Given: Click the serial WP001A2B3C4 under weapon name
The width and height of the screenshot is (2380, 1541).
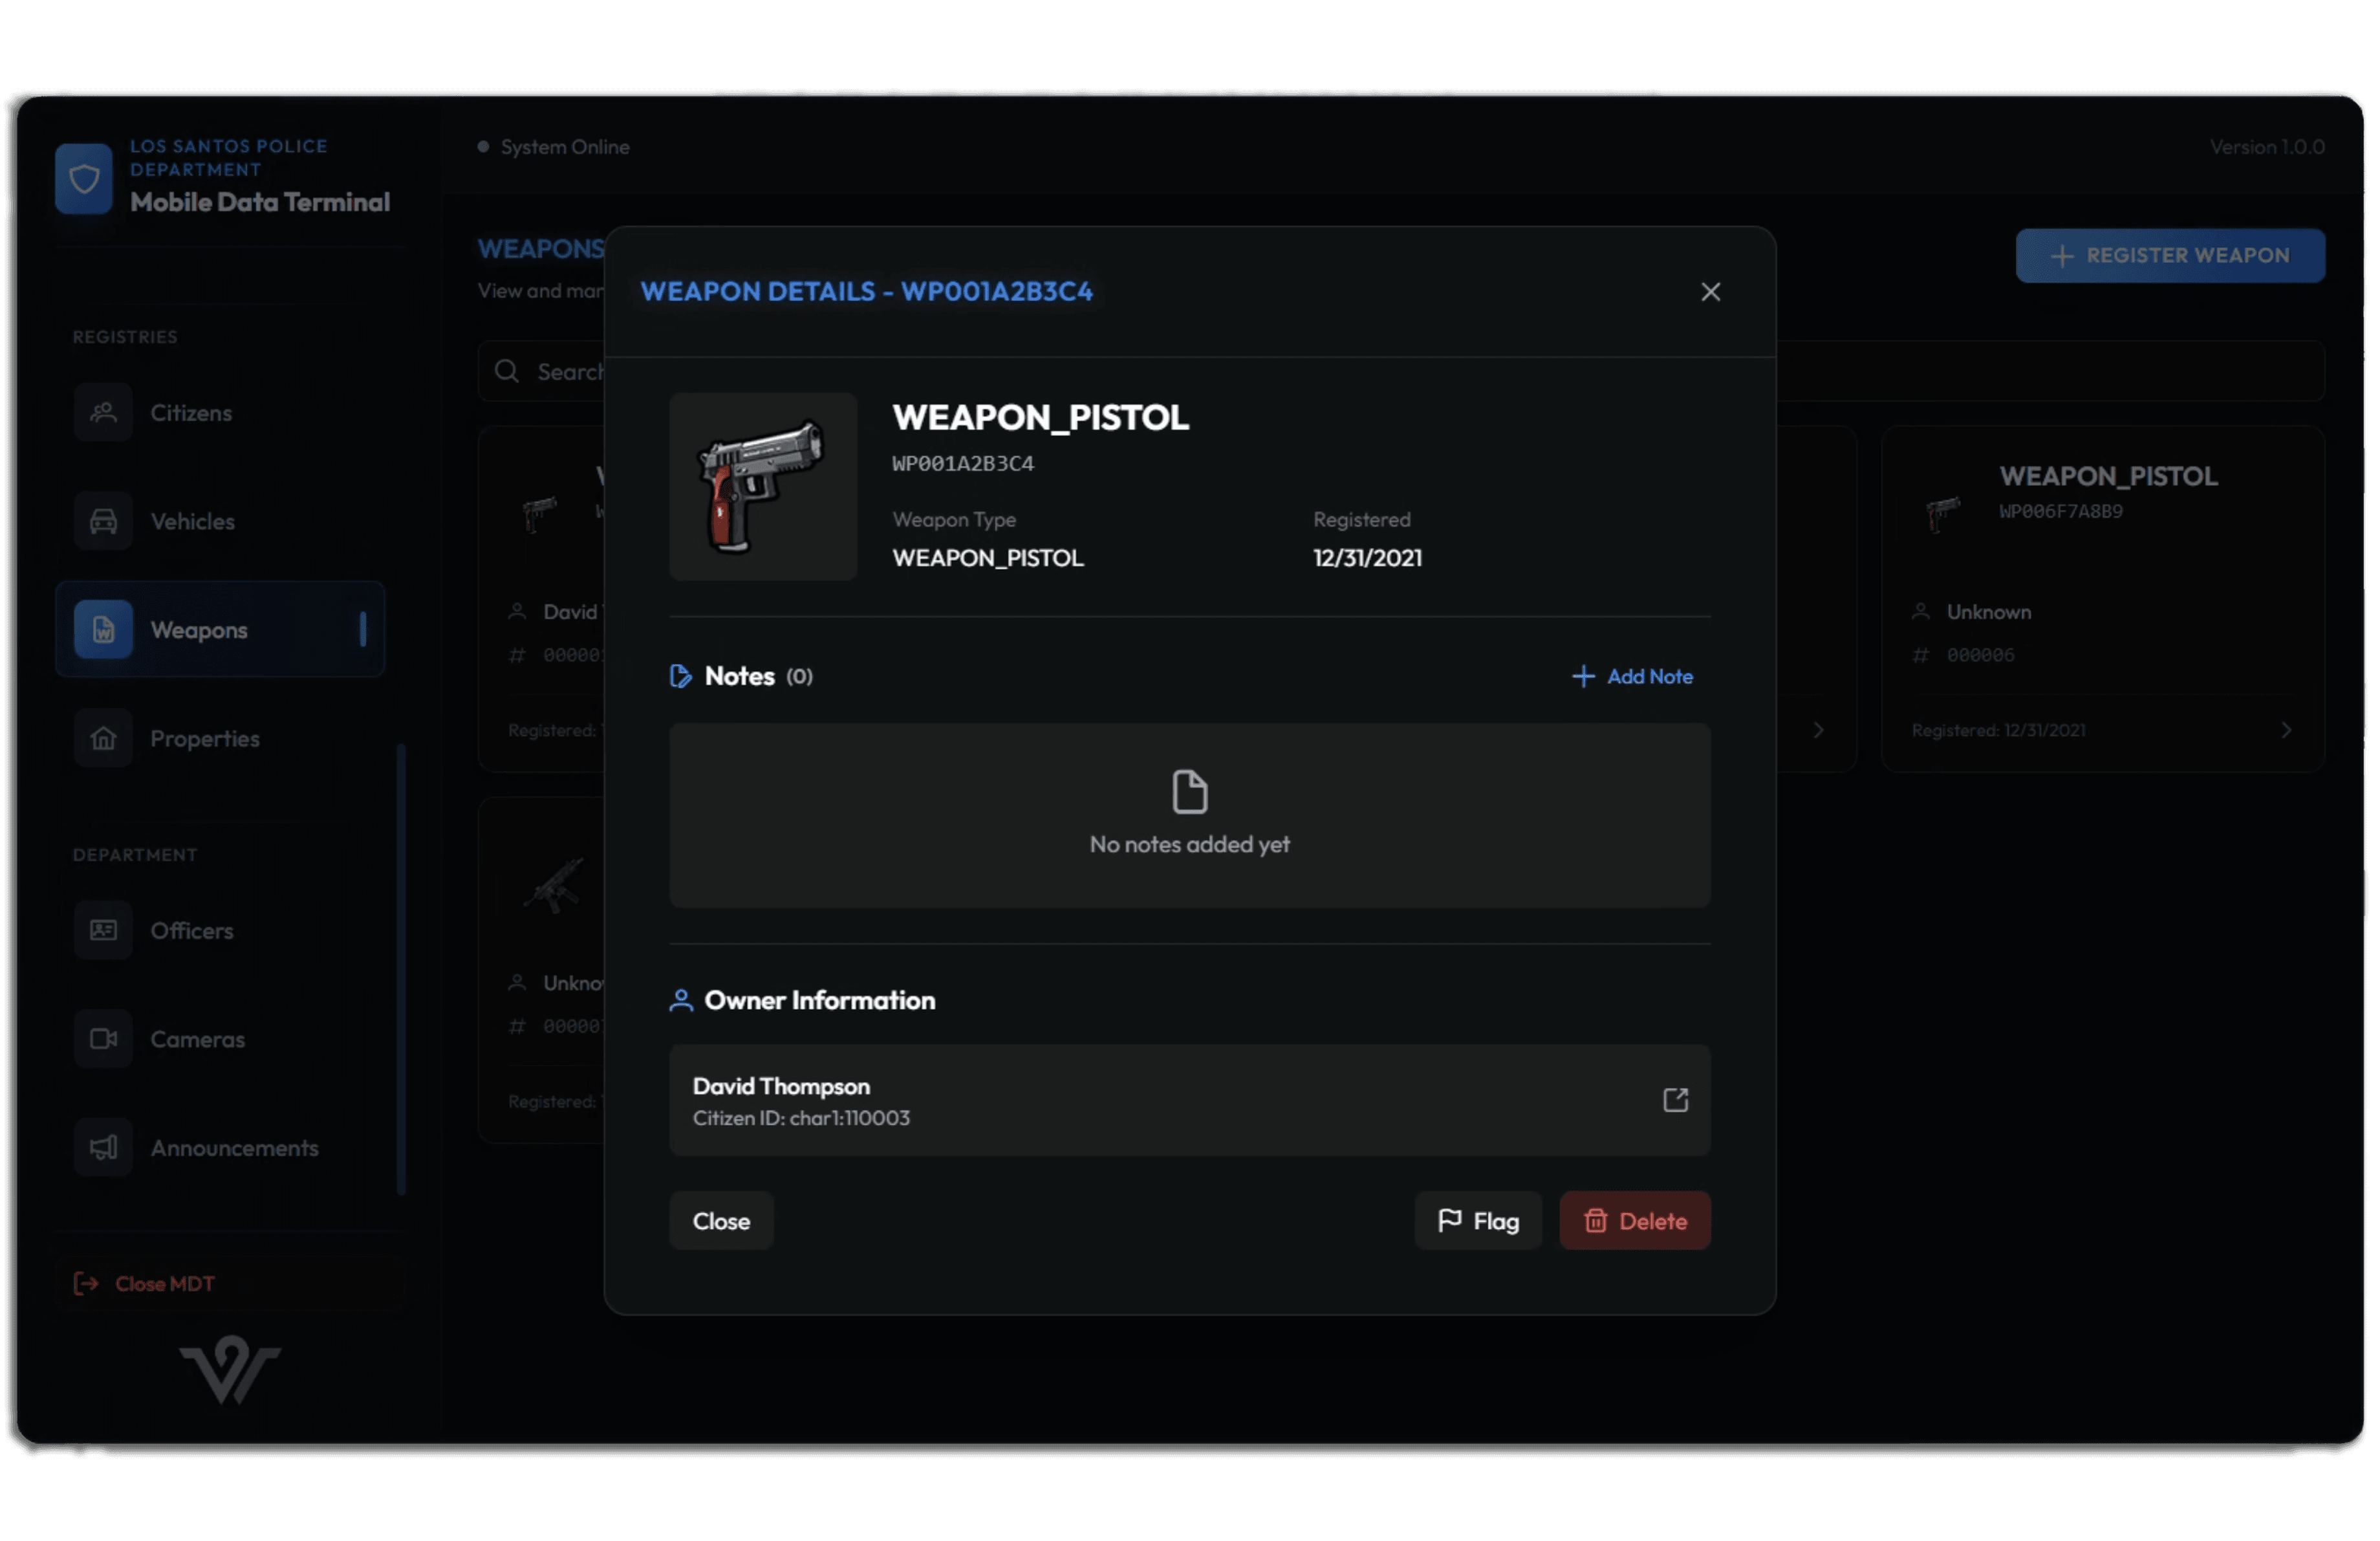Looking at the screenshot, I should (x=963, y=463).
